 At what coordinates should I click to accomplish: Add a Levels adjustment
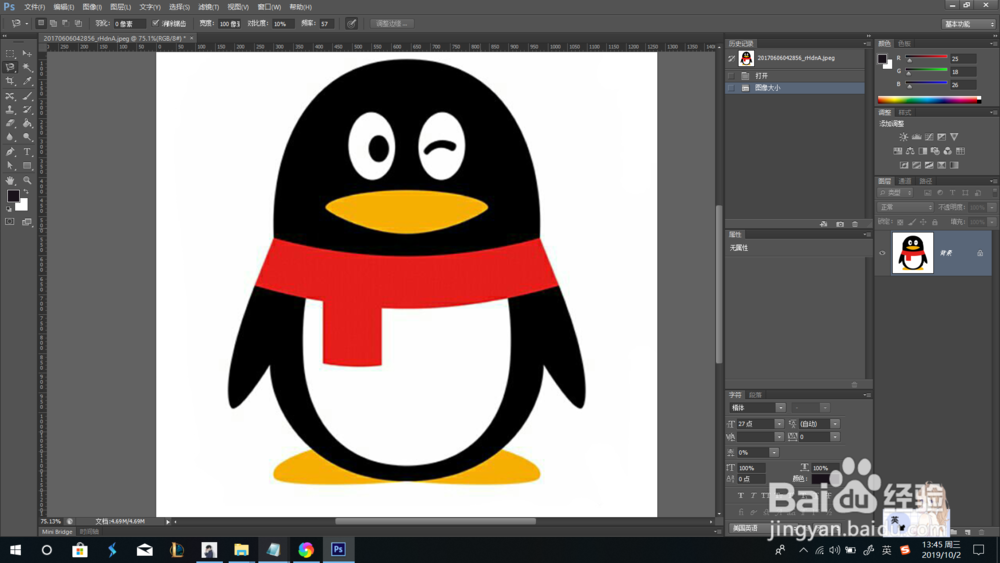(916, 137)
